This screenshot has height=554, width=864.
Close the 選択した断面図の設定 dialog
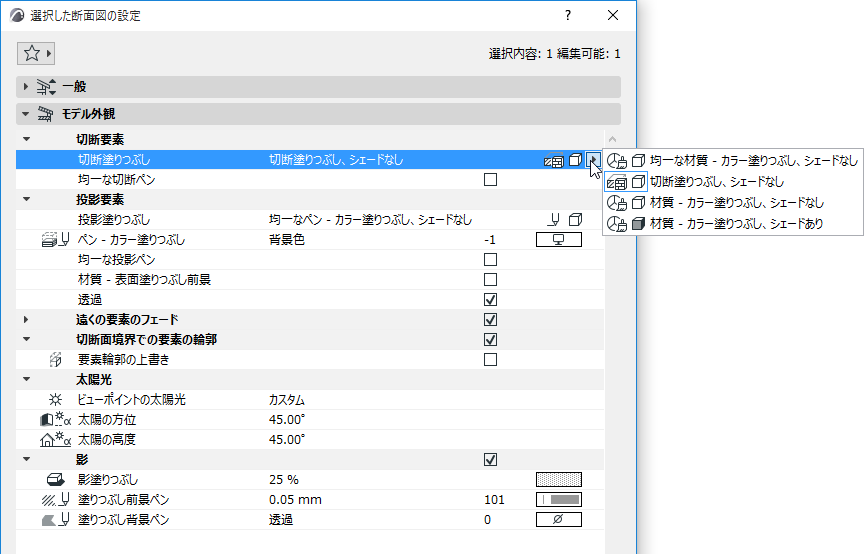(613, 15)
